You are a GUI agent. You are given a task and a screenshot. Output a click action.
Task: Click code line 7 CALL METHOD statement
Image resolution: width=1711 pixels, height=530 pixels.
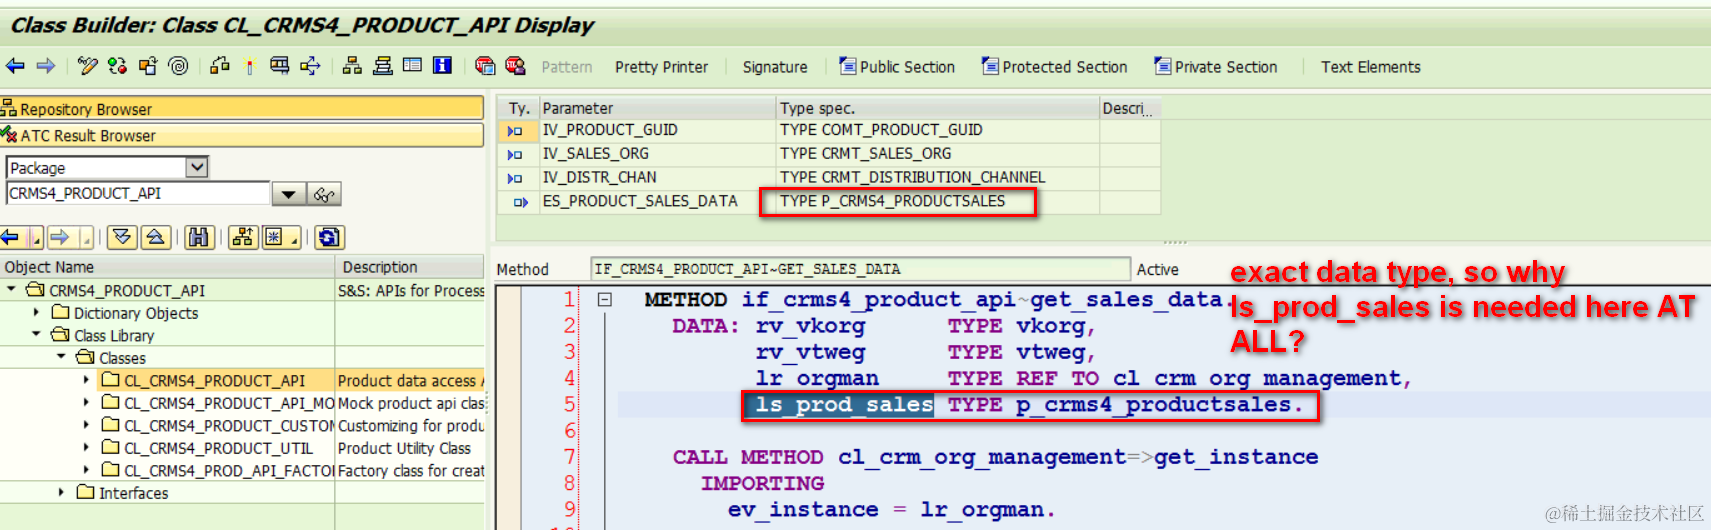click(995, 457)
